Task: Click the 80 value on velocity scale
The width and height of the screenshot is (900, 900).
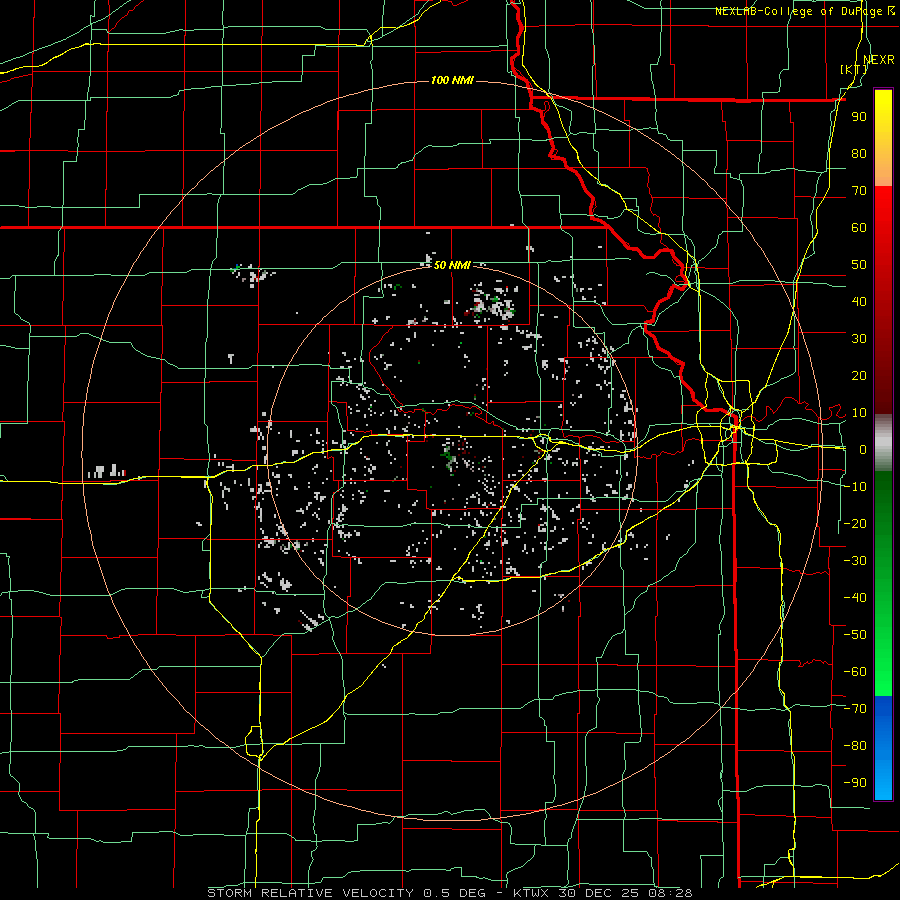Action: click(x=859, y=154)
